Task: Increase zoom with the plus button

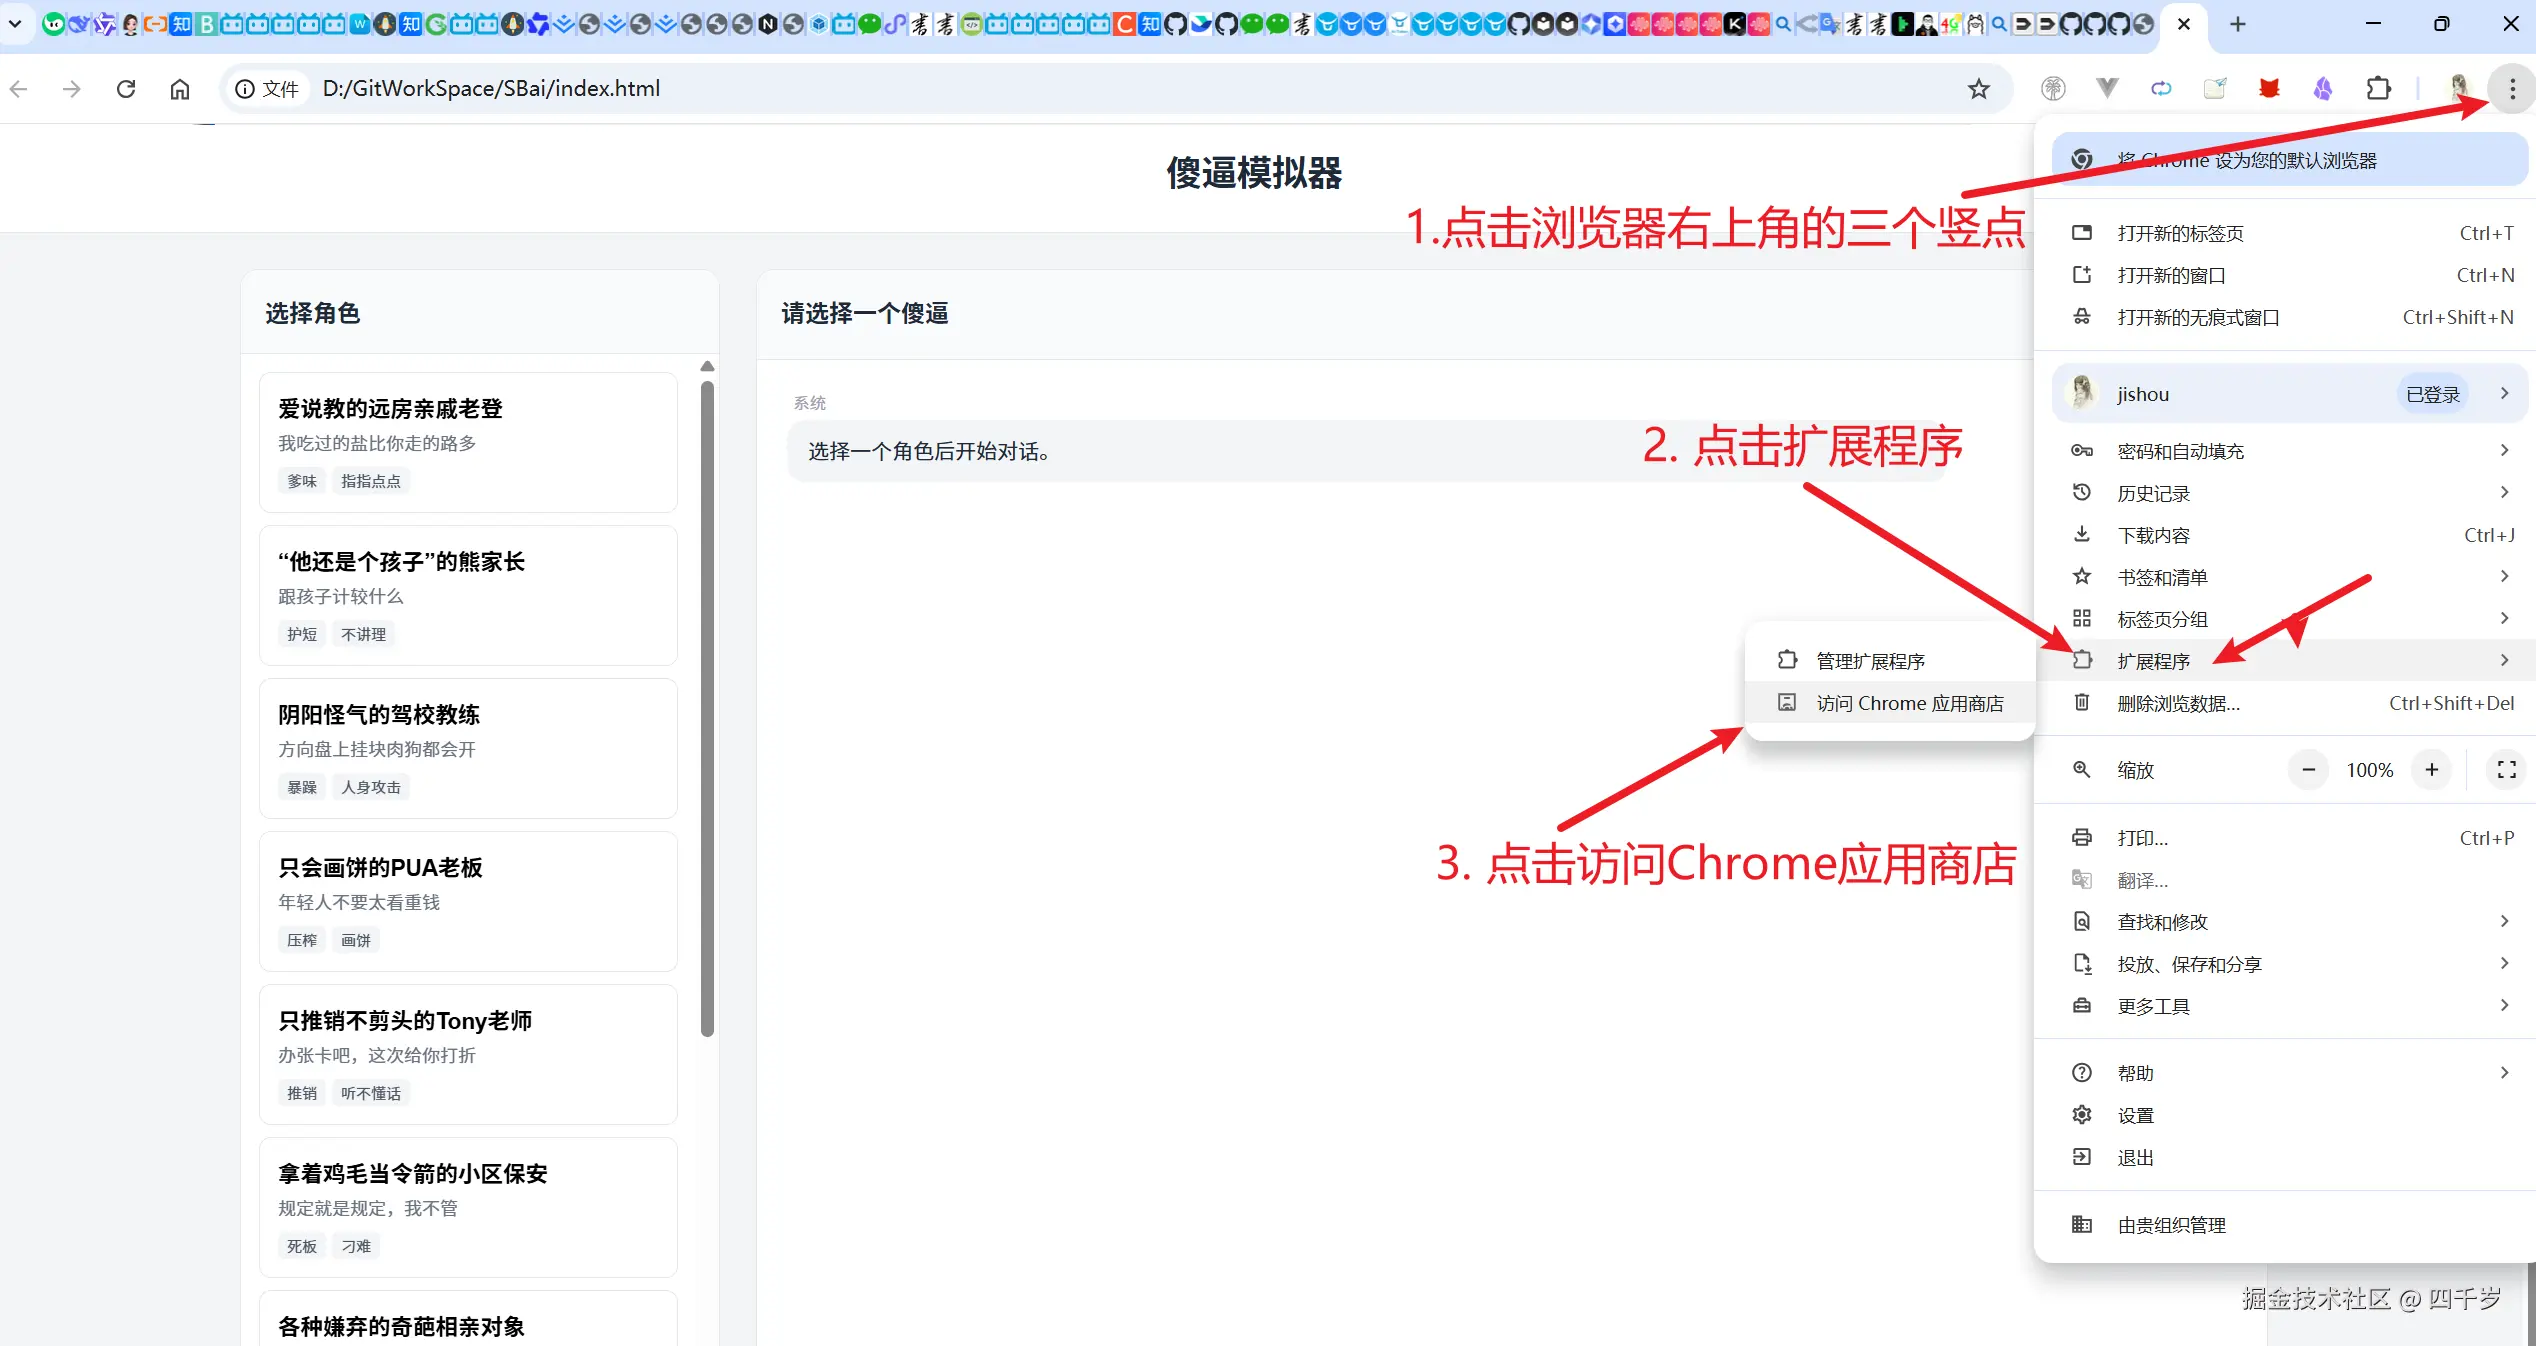Action: coord(2433,770)
